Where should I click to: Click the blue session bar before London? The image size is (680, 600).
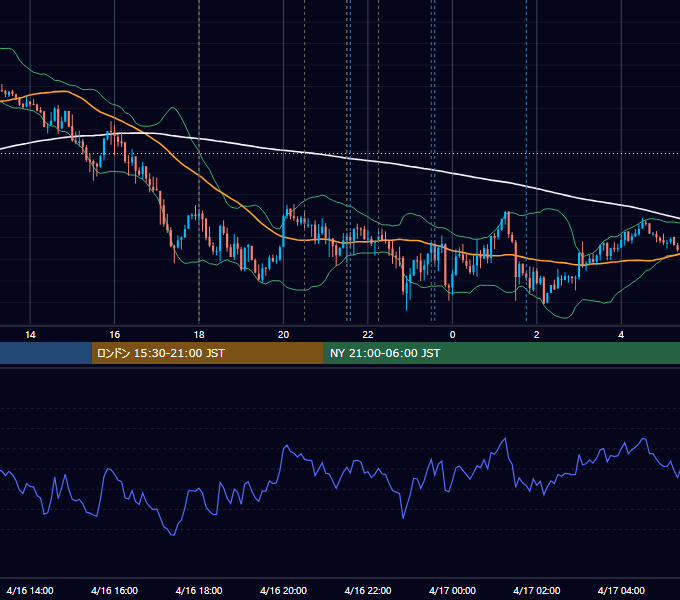(x=46, y=353)
